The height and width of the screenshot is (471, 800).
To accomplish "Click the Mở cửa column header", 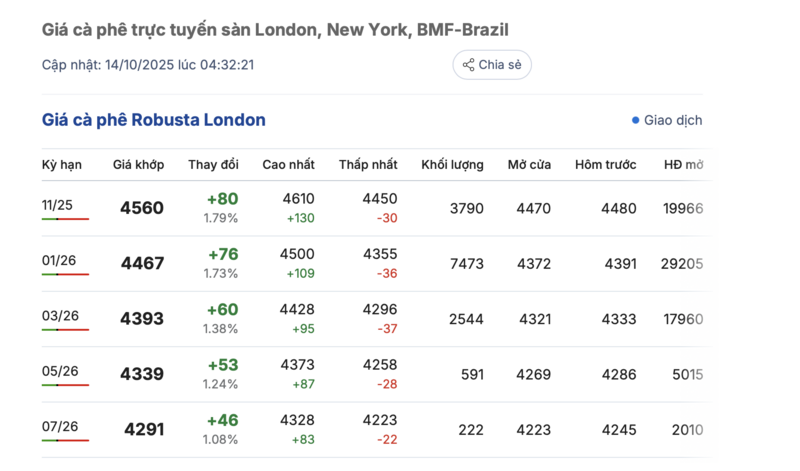I will coord(529,164).
